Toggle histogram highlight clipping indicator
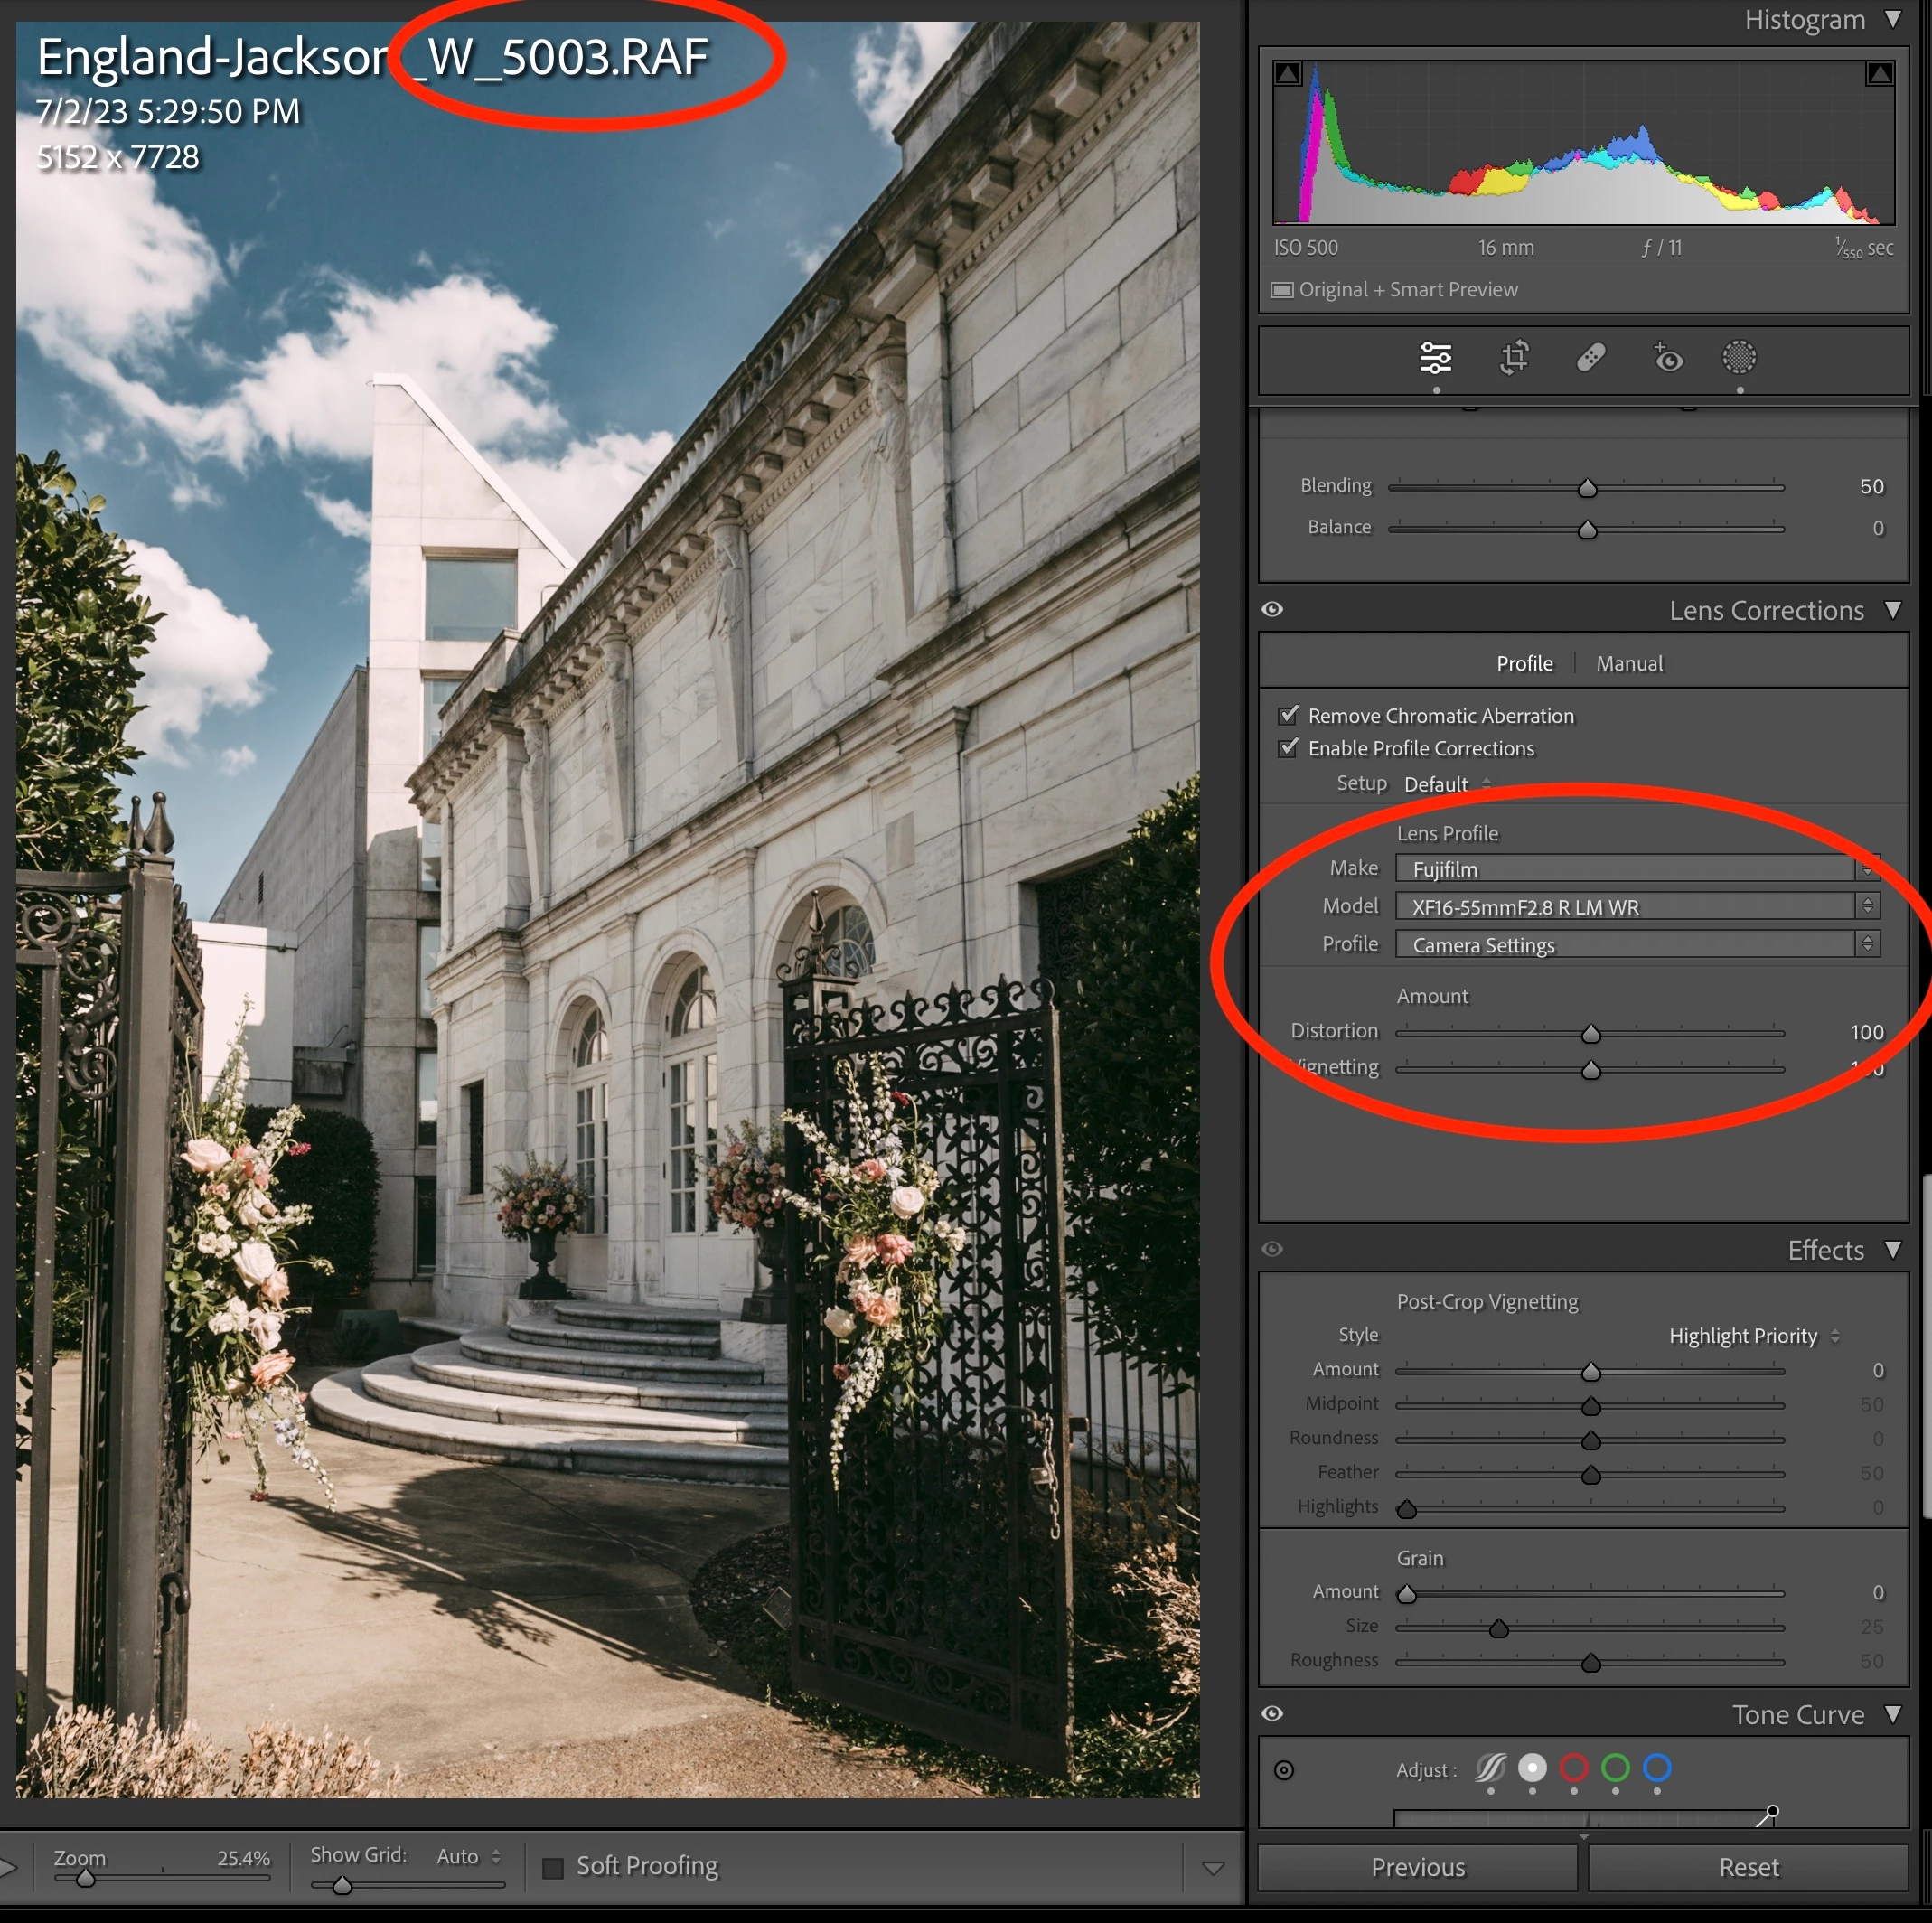 tap(1879, 73)
